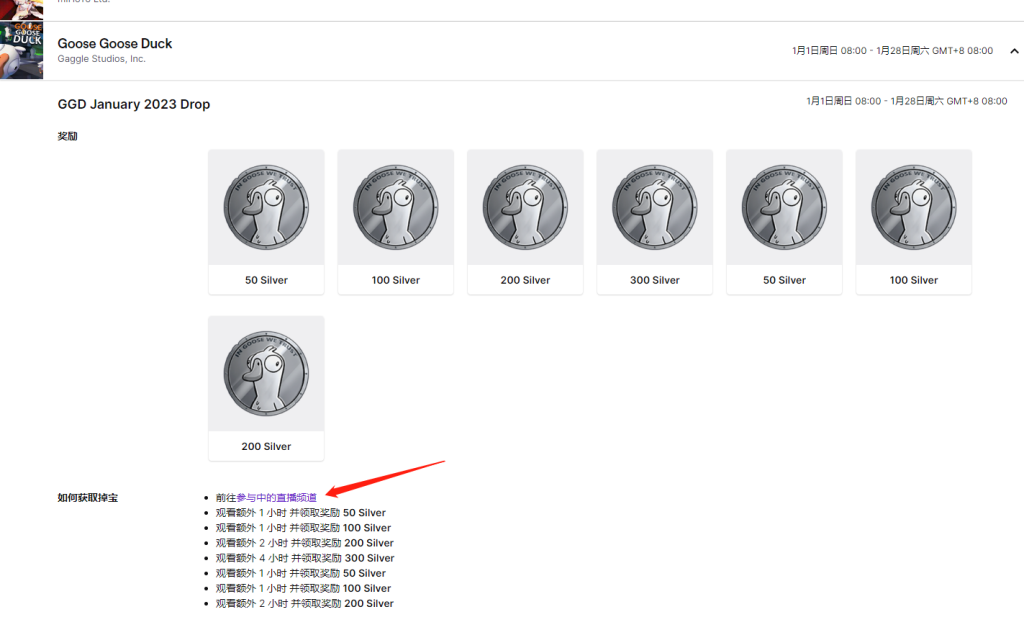Click the GGD January 2023 Drop date range
1024x630 pixels.
click(906, 101)
